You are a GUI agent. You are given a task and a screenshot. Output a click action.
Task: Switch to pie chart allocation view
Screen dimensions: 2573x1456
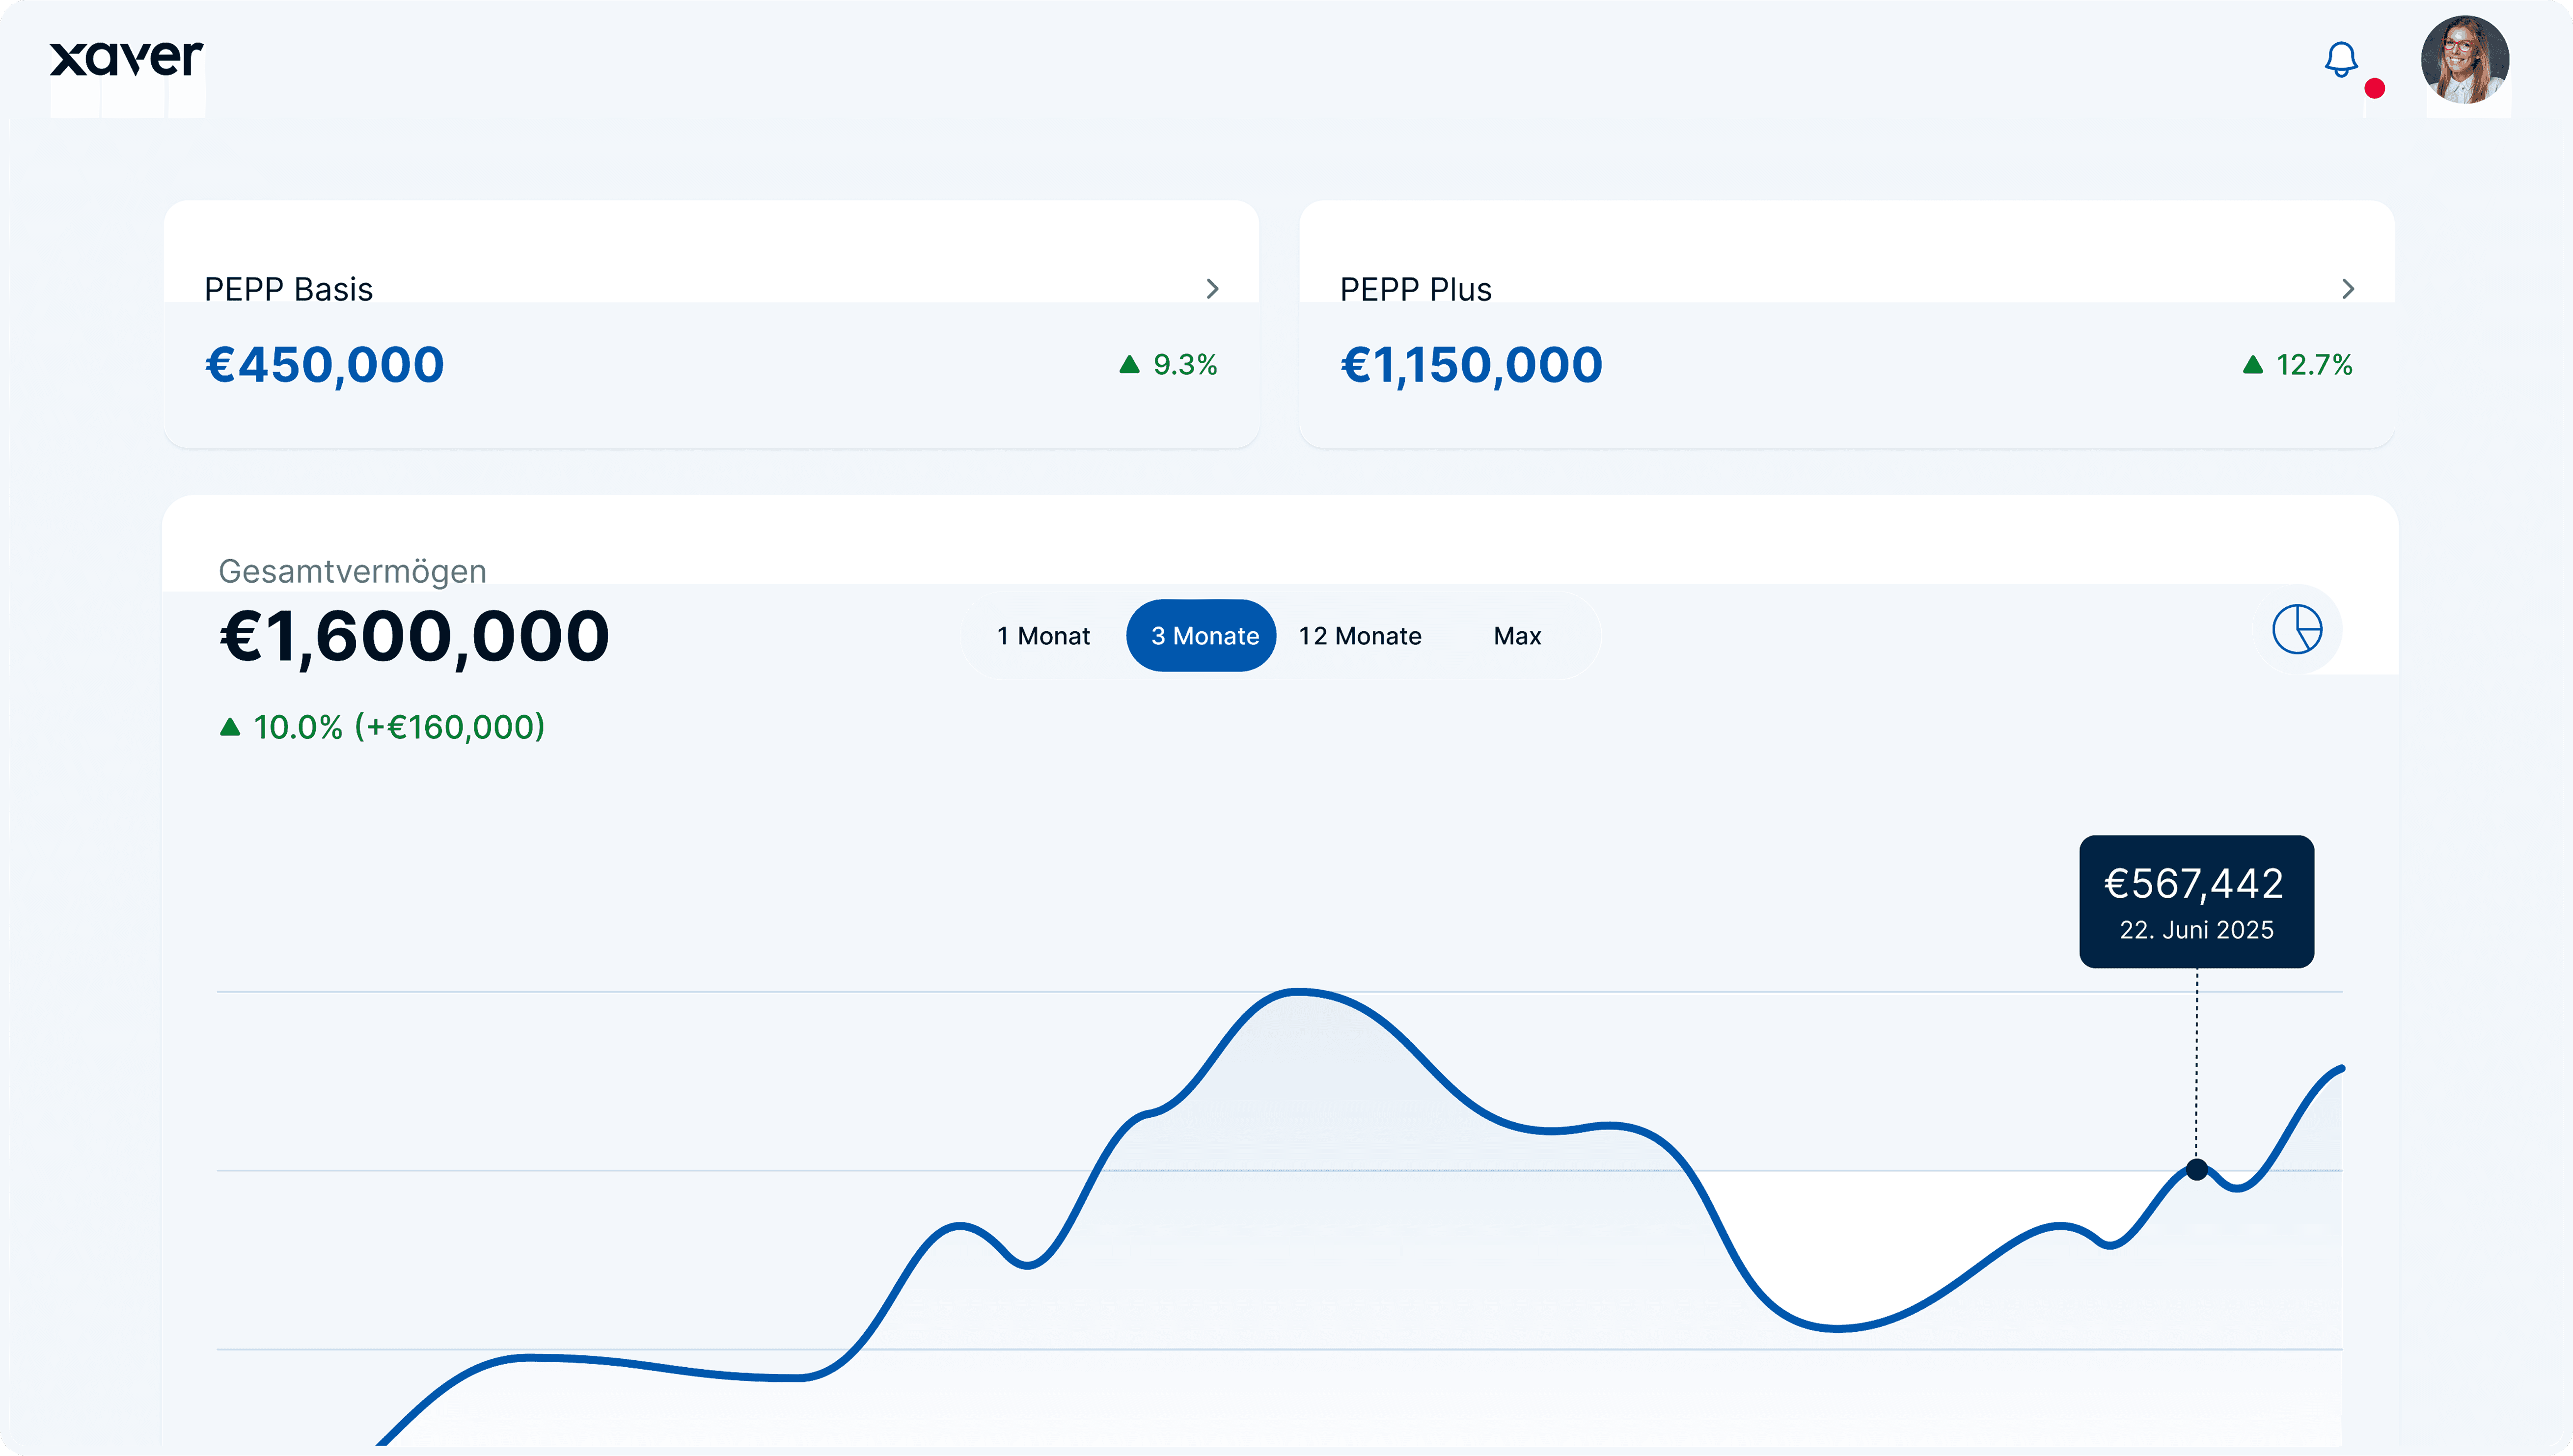[2297, 629]
